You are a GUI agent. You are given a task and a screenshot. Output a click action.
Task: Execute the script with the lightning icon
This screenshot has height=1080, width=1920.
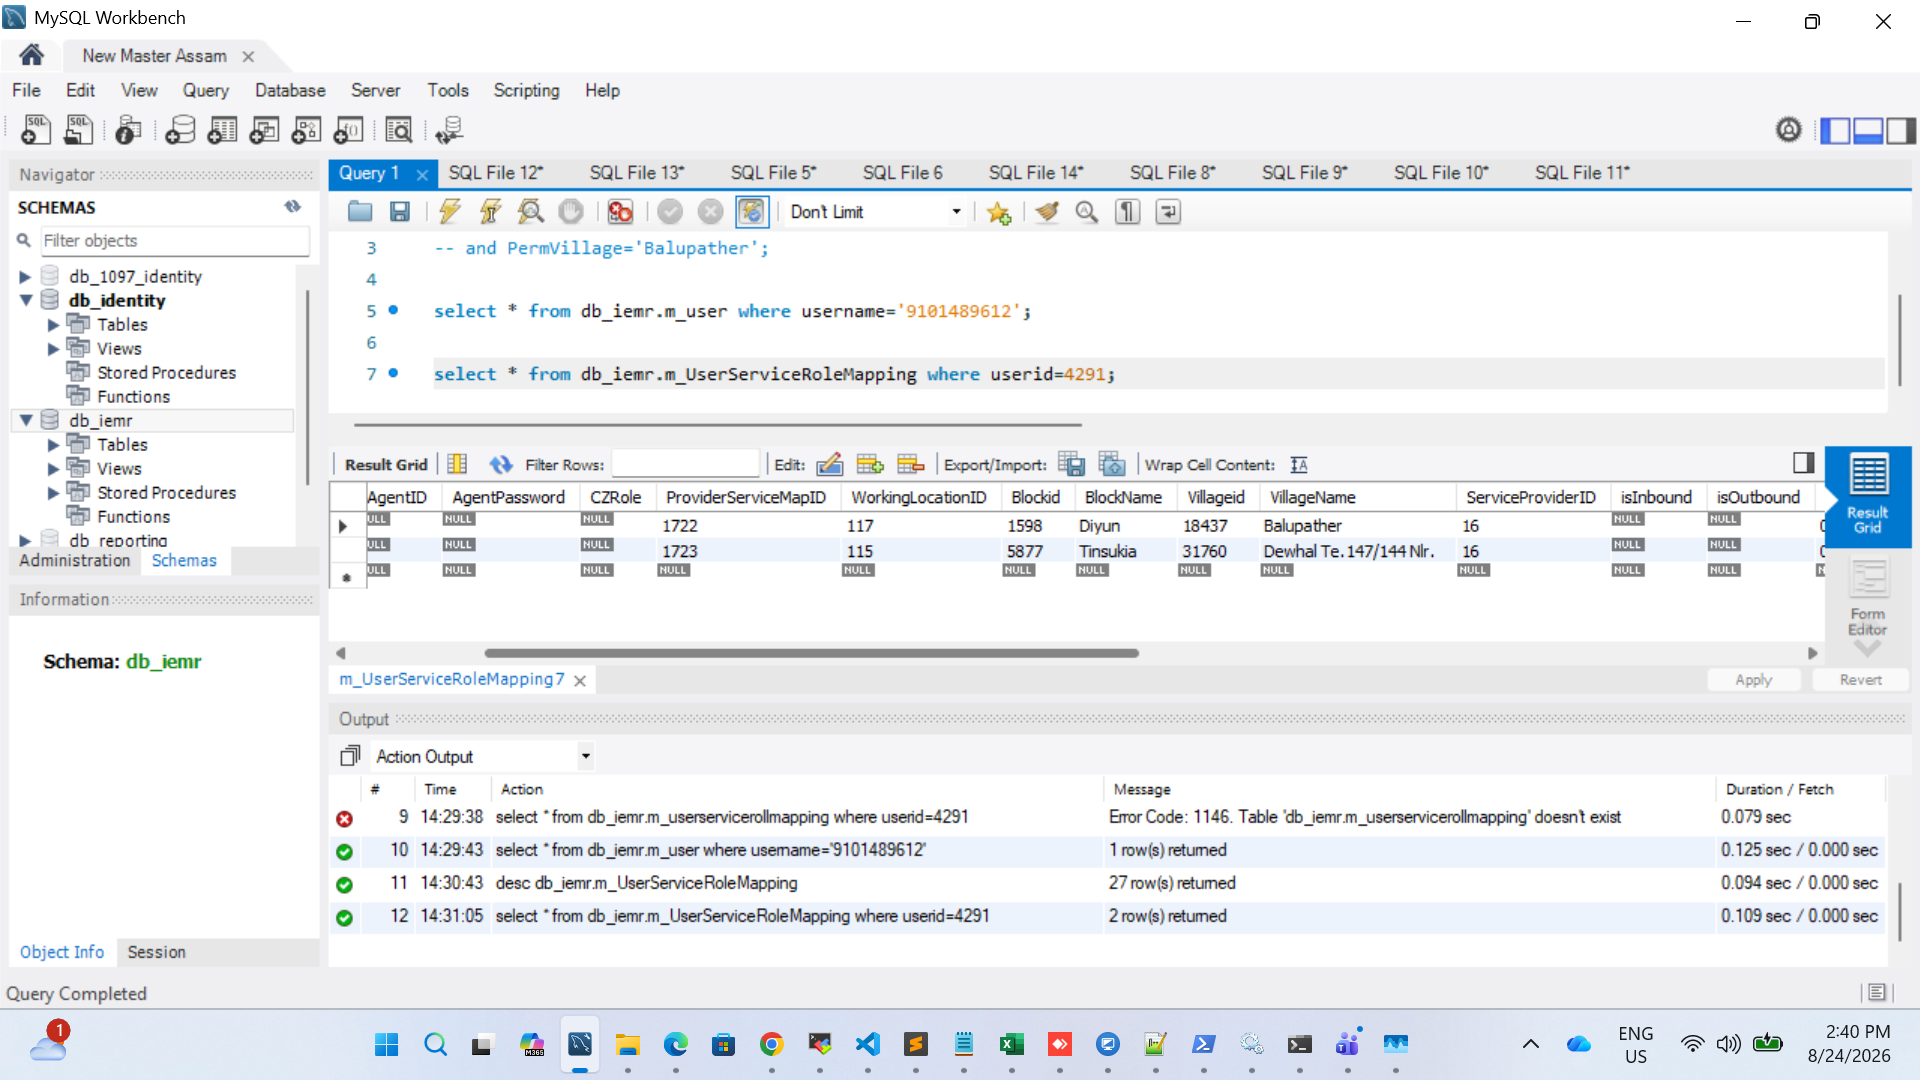(x=450, y=212)
